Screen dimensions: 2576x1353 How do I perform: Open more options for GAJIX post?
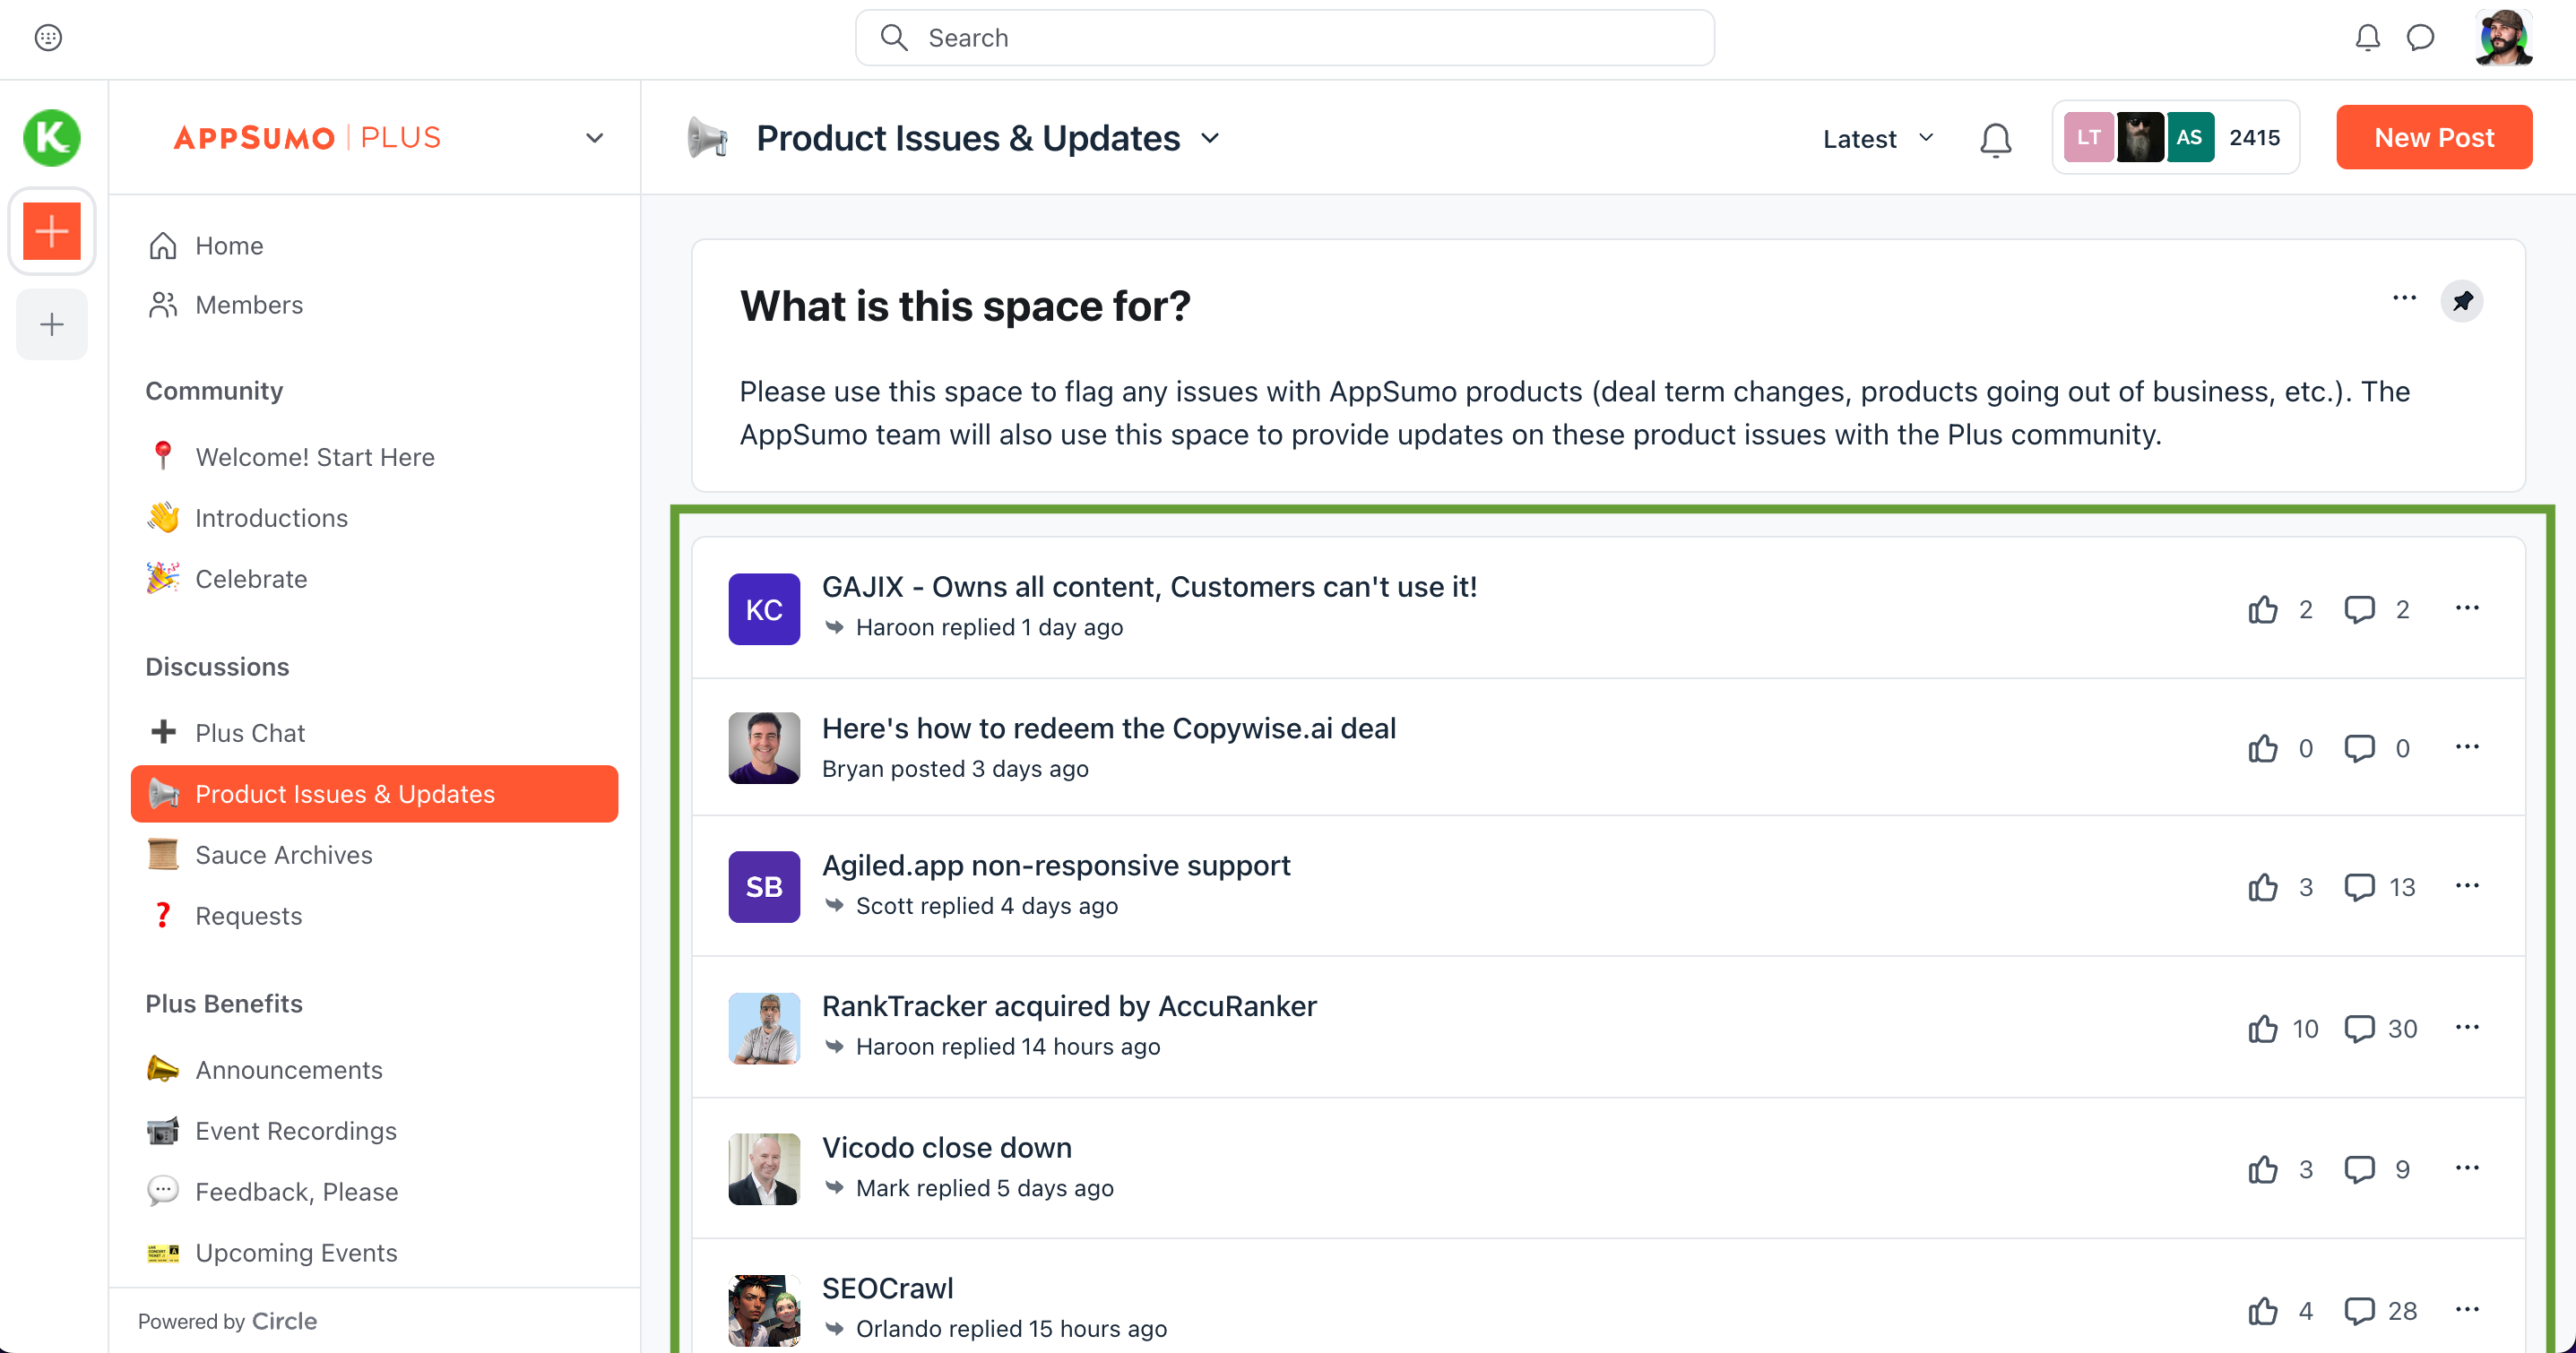(2467, 608)
